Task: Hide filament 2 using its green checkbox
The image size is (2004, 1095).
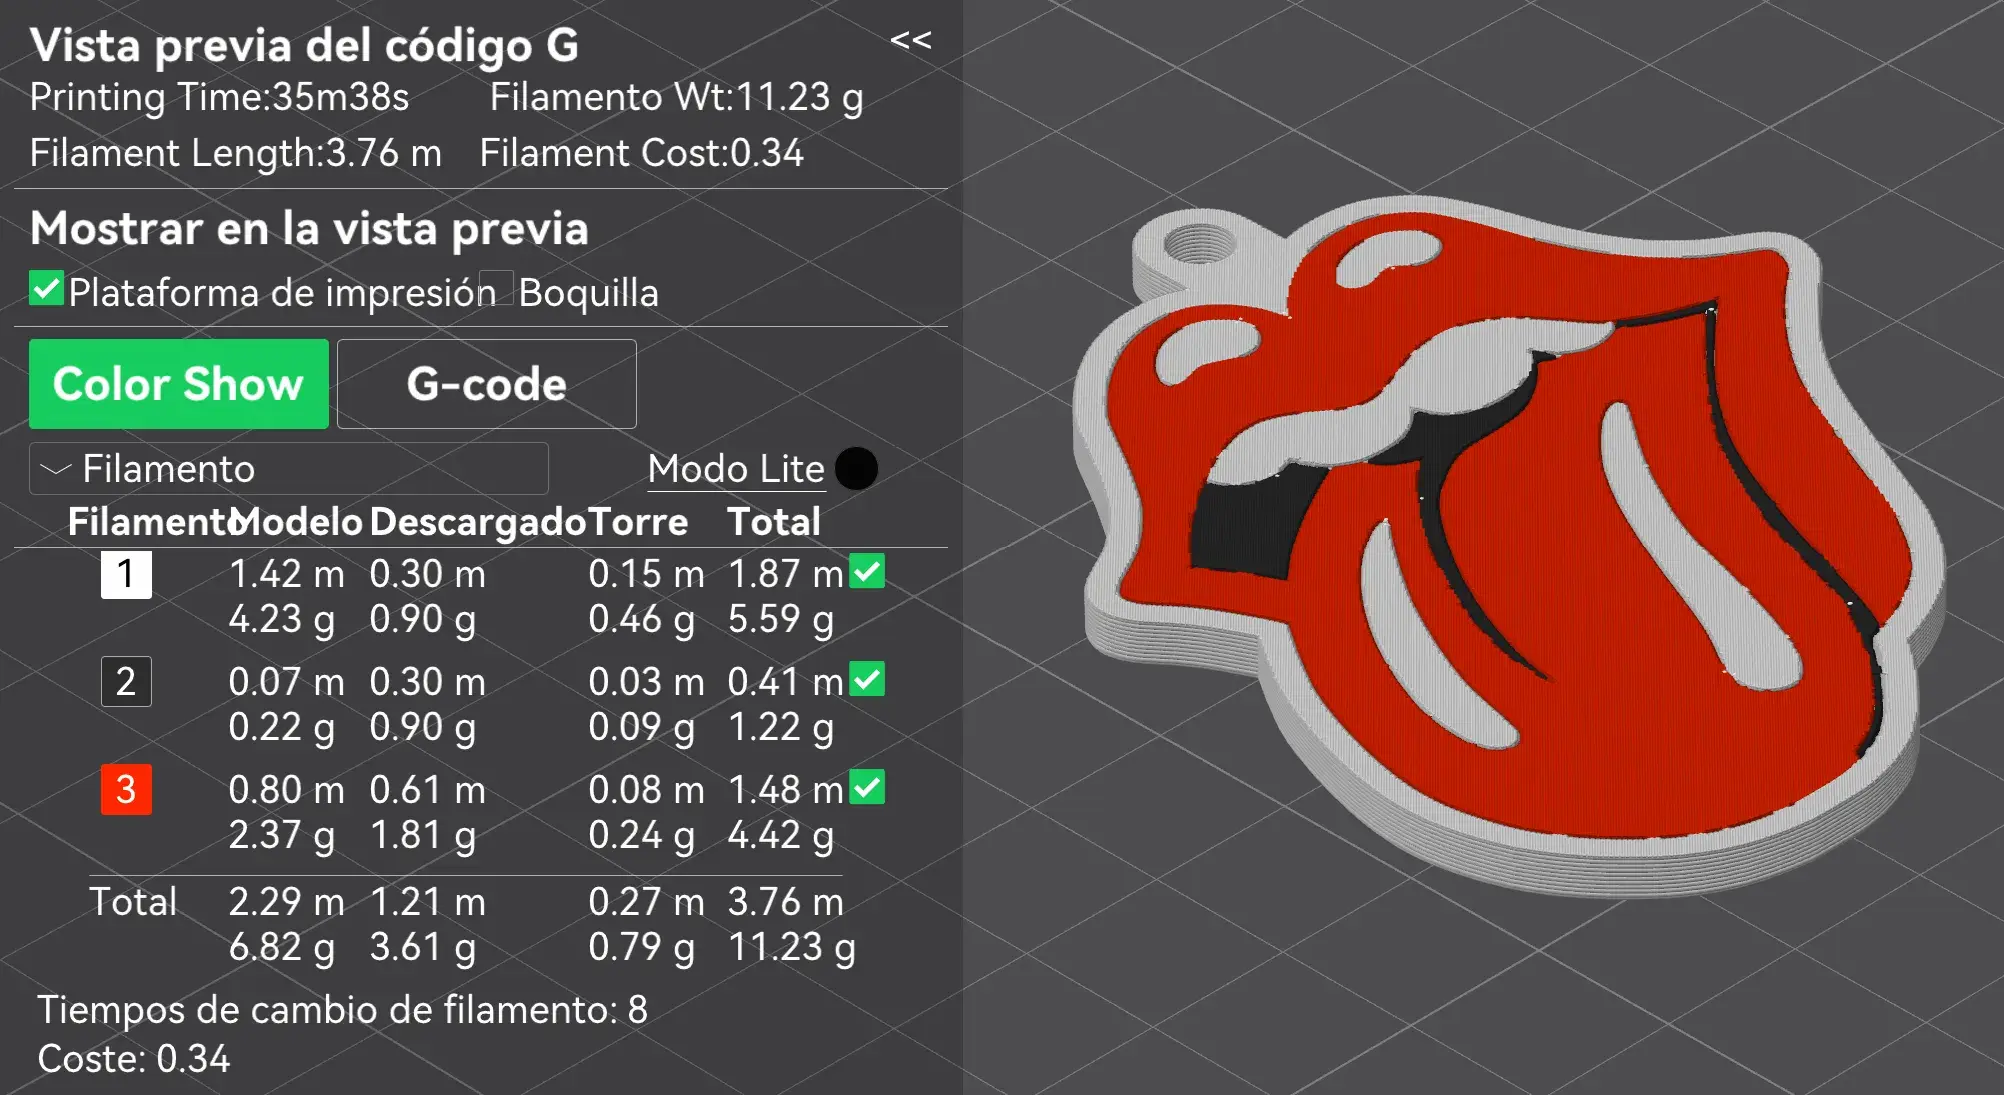Action: 867,679
